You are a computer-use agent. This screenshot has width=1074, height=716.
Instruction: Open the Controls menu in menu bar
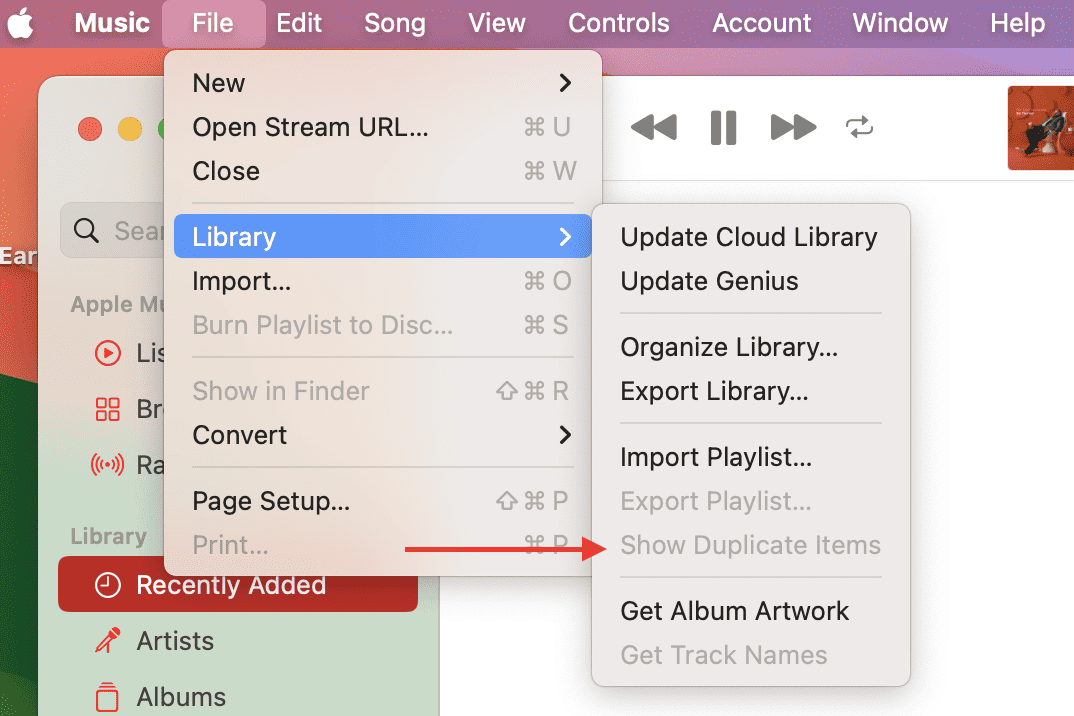click(619, 23)
